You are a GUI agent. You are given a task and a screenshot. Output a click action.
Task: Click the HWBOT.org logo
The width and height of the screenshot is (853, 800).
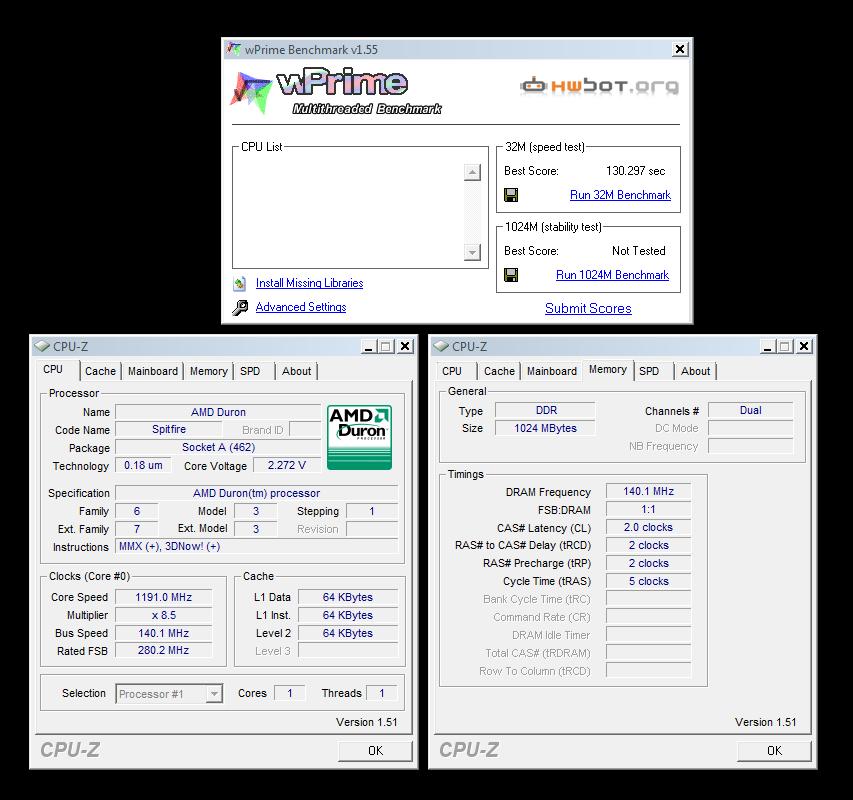[x=599, y=86]
